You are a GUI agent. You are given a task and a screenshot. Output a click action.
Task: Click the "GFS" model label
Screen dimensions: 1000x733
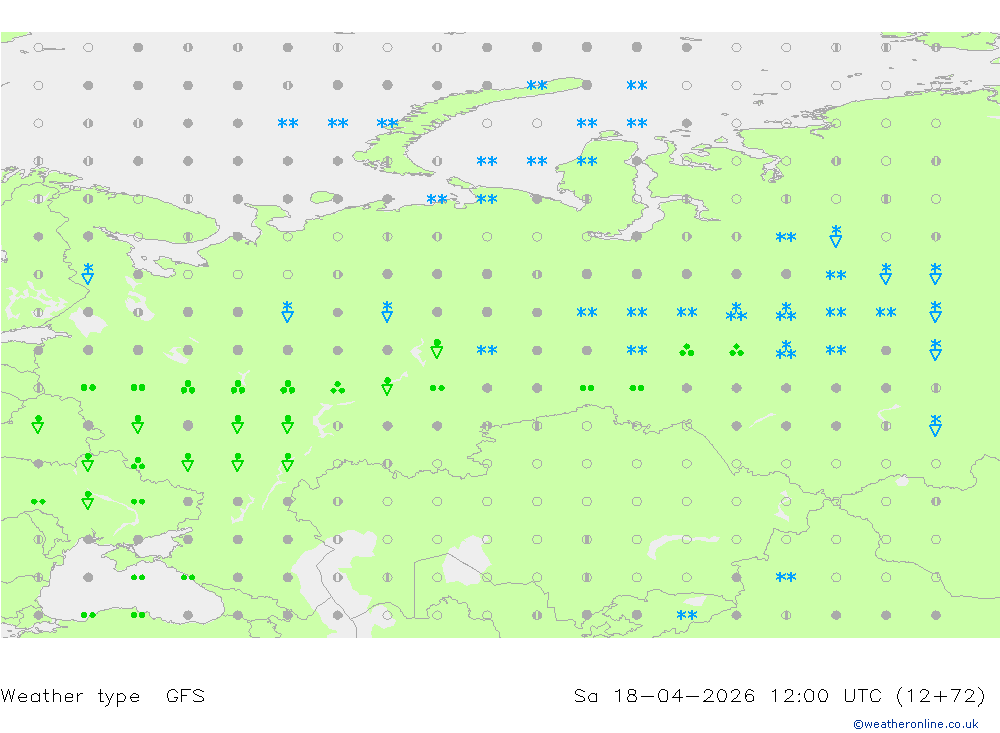[186, 695]
